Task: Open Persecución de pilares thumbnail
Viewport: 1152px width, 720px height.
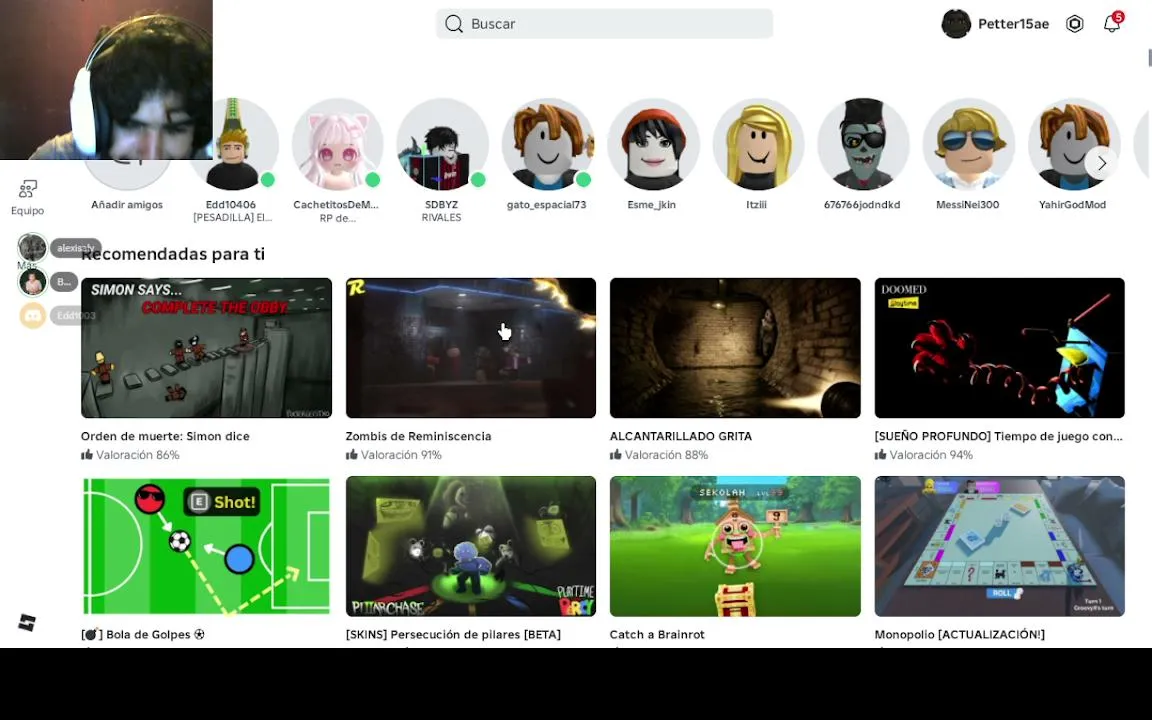Action: pyautogui.click(x=471, y=546)
